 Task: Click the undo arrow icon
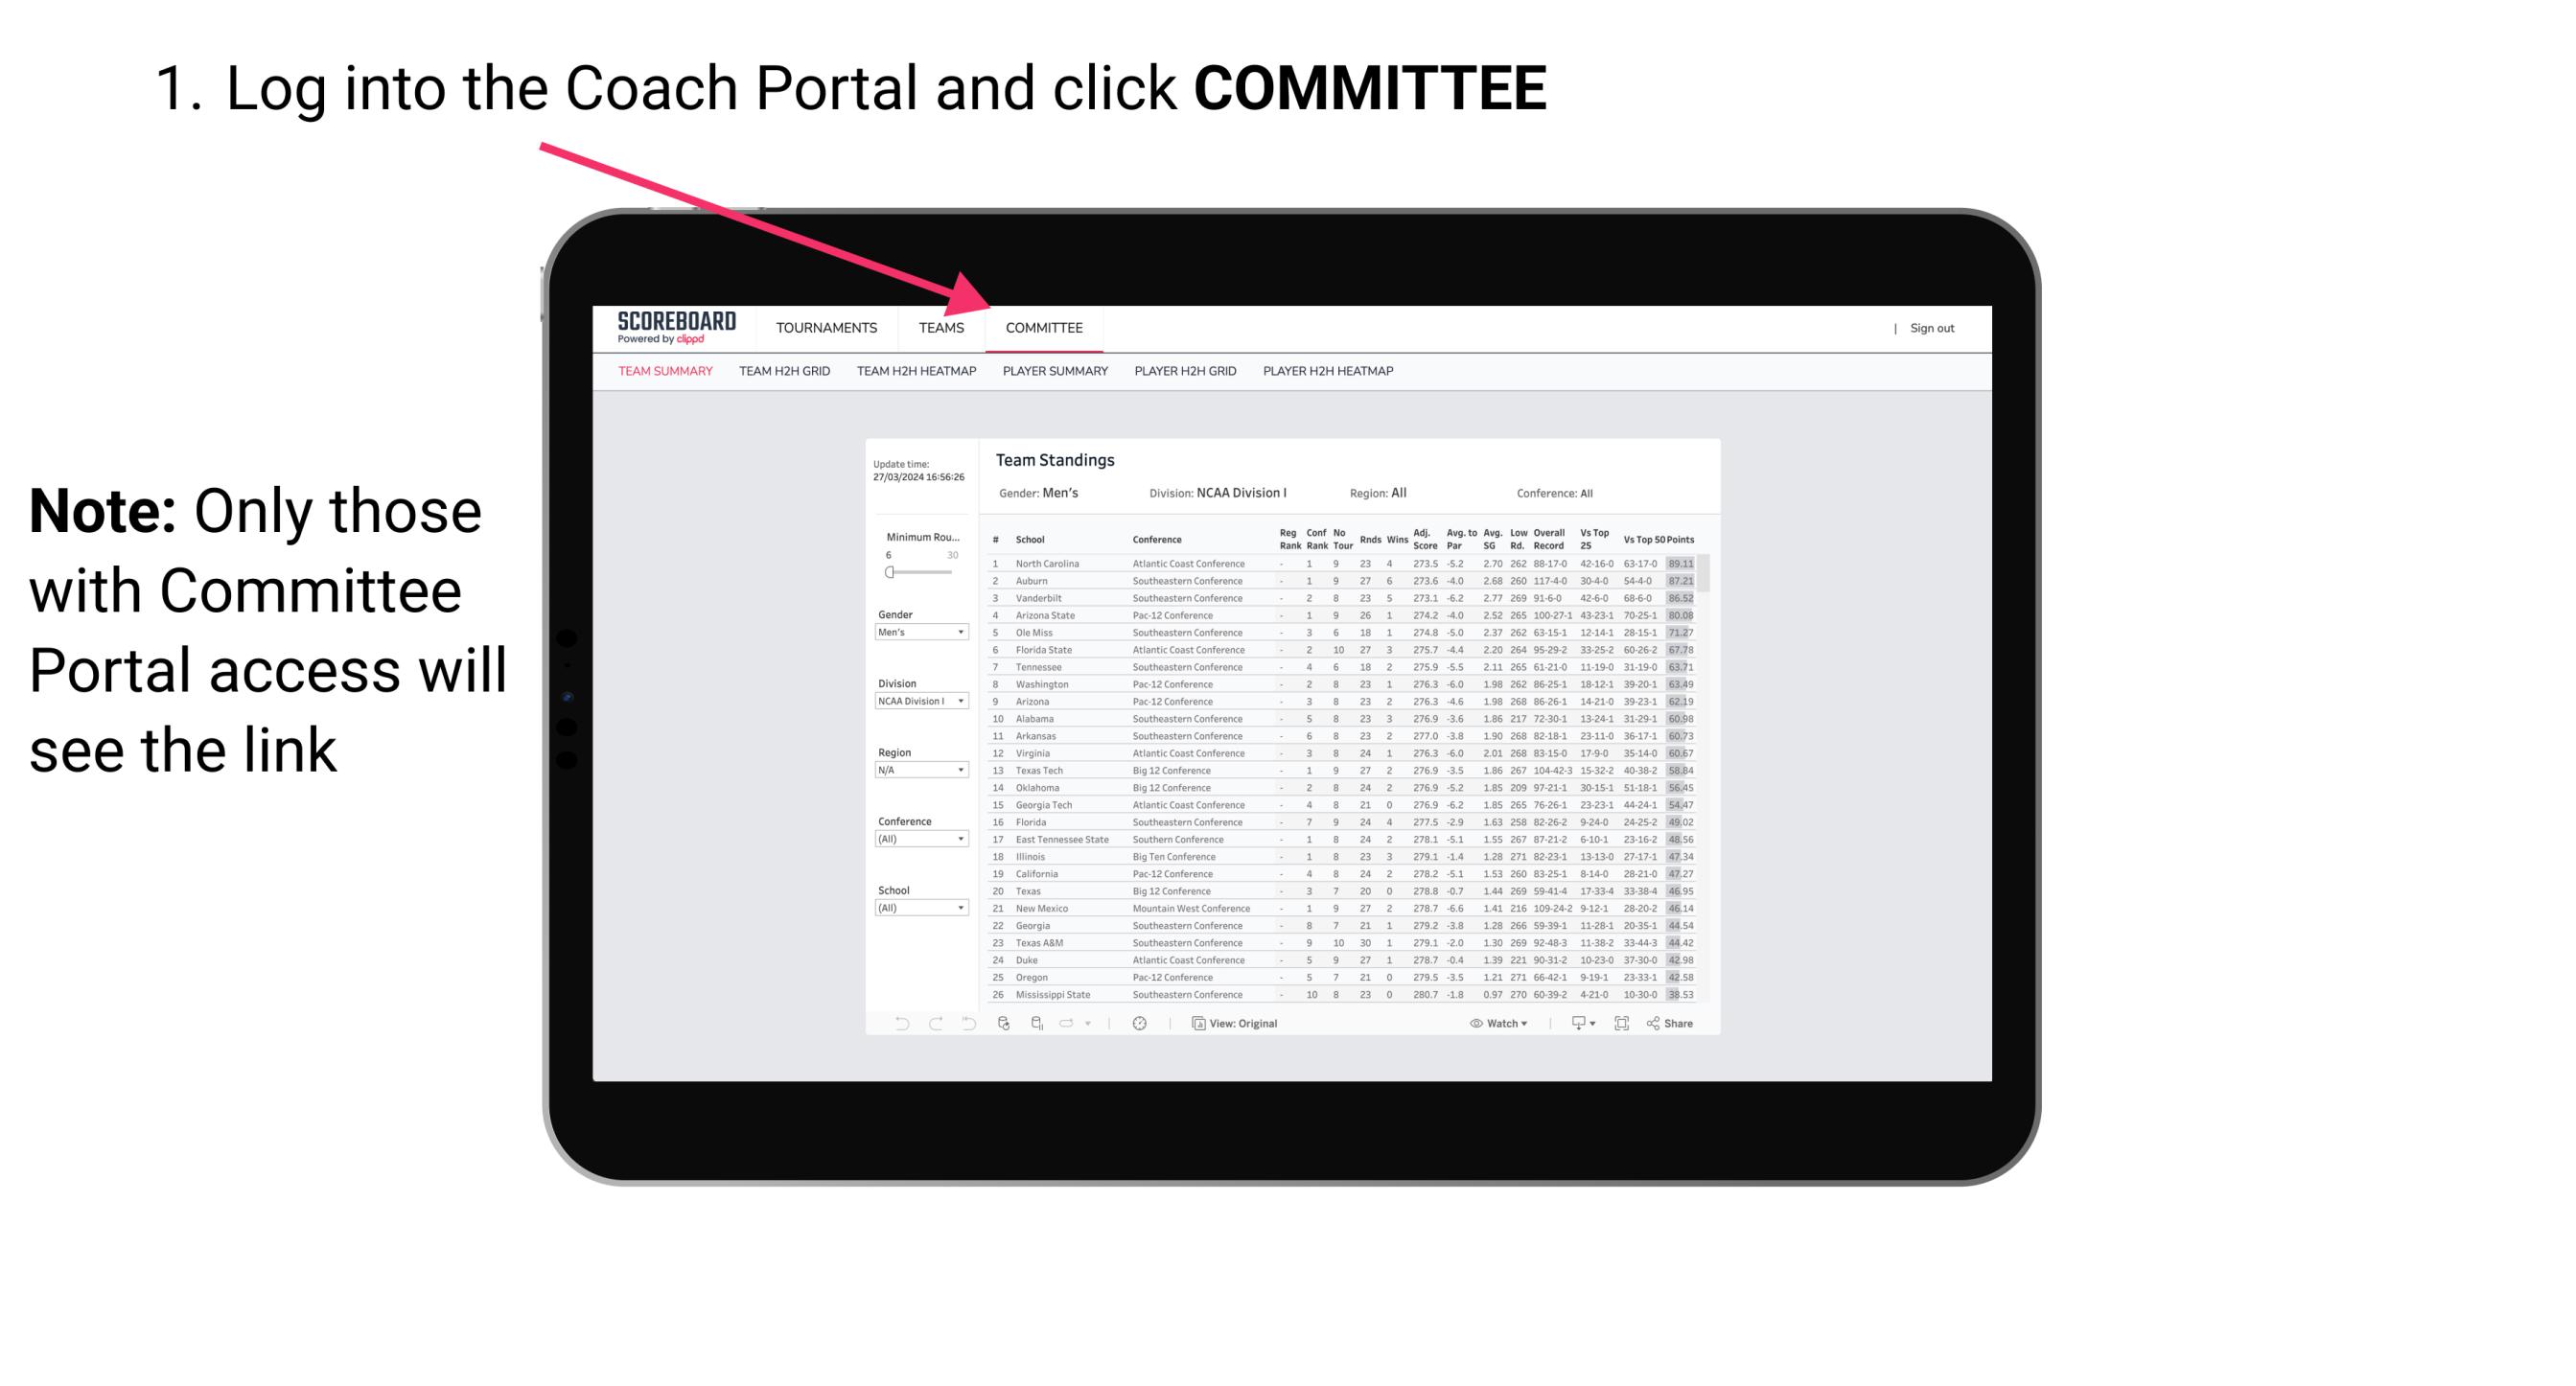(x=896, y=1024)
